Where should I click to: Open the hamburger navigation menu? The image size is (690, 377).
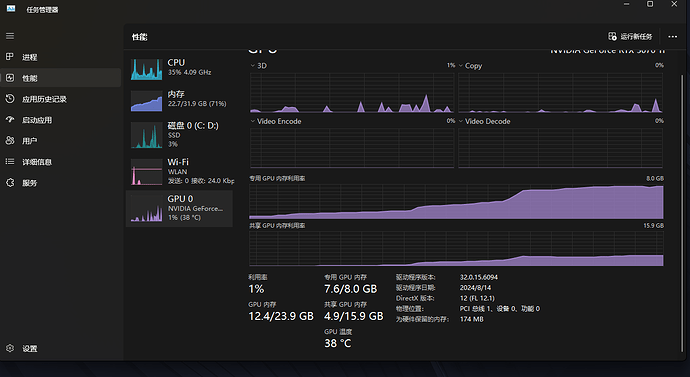tap(10, 36)
